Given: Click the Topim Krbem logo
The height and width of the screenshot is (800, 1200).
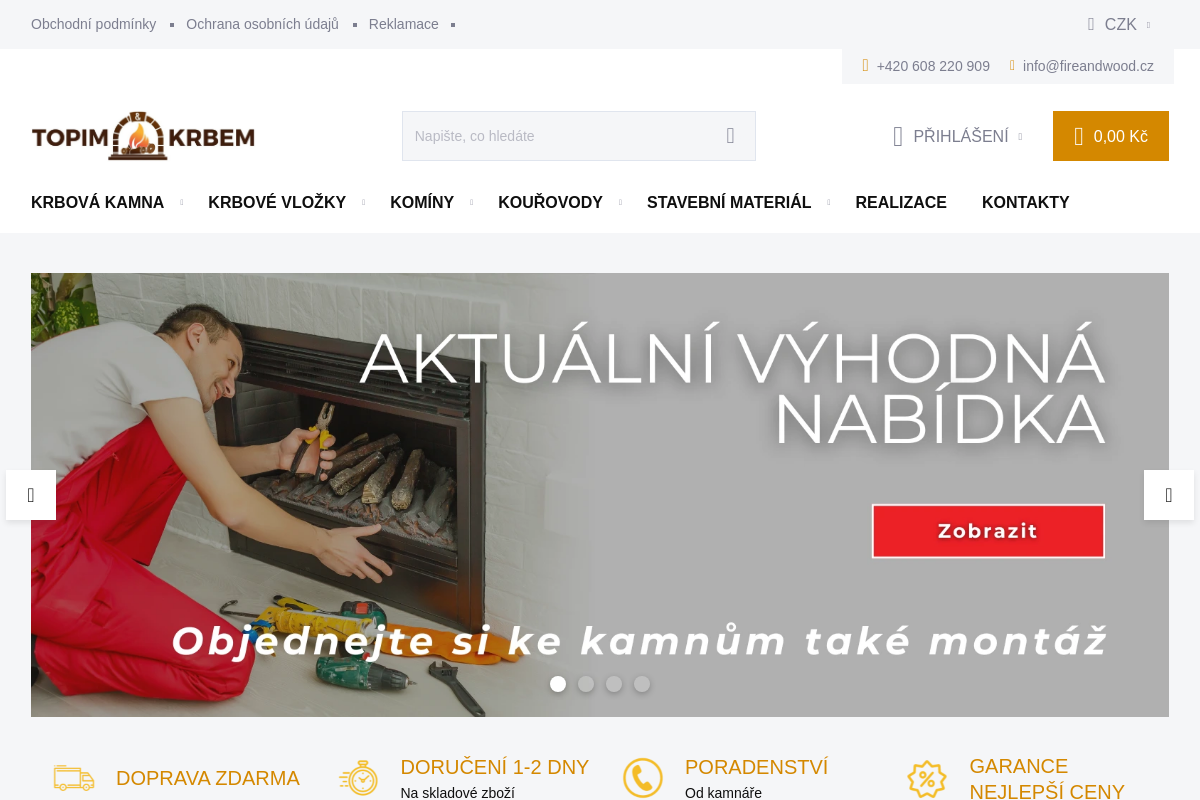Looking at the screenshot, I should (x=143, y=136).
